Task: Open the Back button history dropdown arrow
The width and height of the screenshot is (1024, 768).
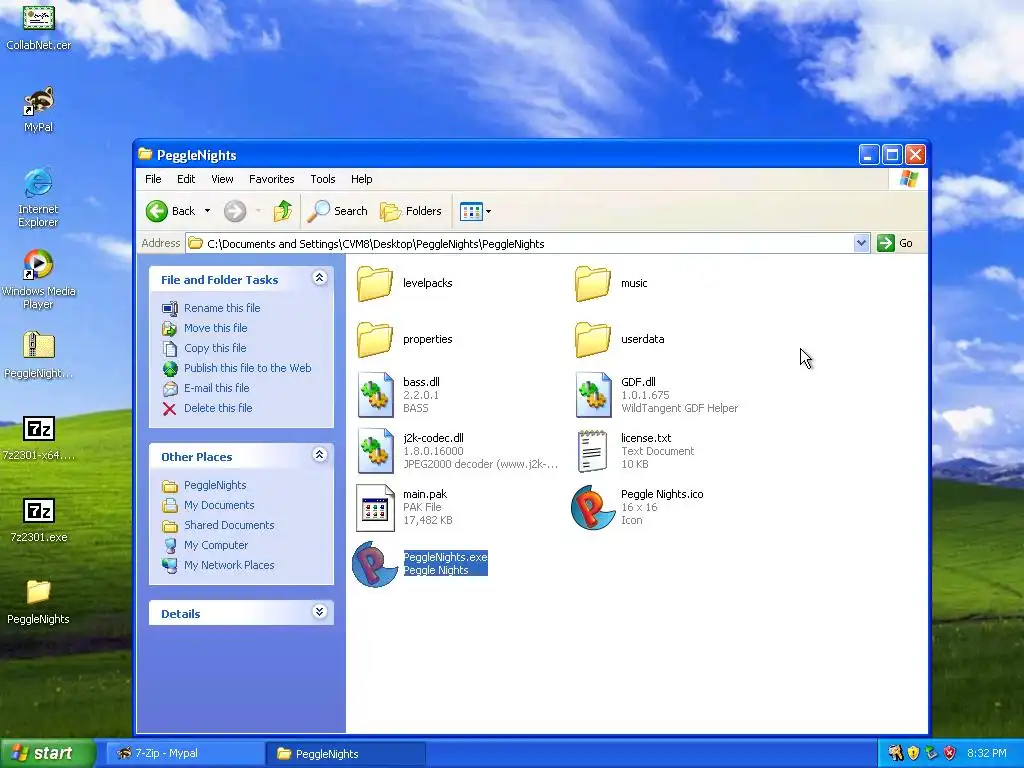Action: [x=208, y=211]
